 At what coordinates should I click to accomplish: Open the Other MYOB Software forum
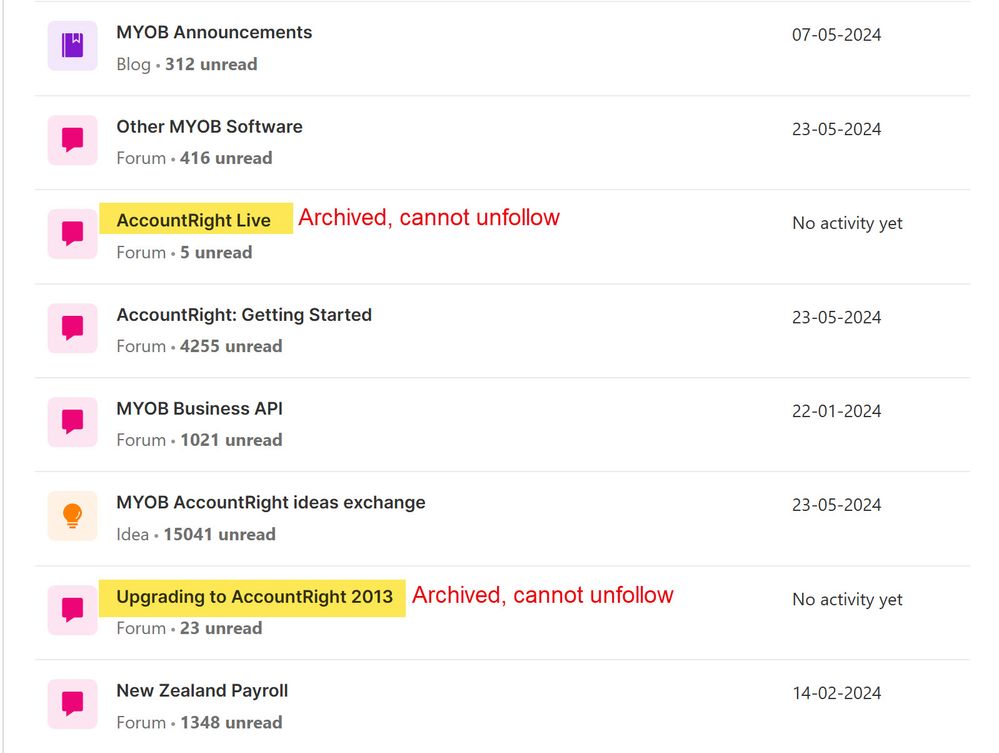pos(209,127)
